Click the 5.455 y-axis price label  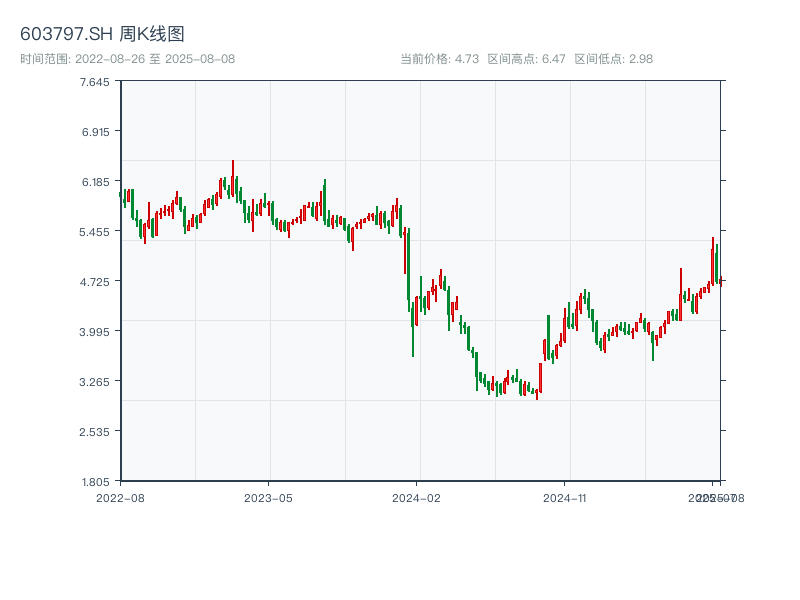95,232
